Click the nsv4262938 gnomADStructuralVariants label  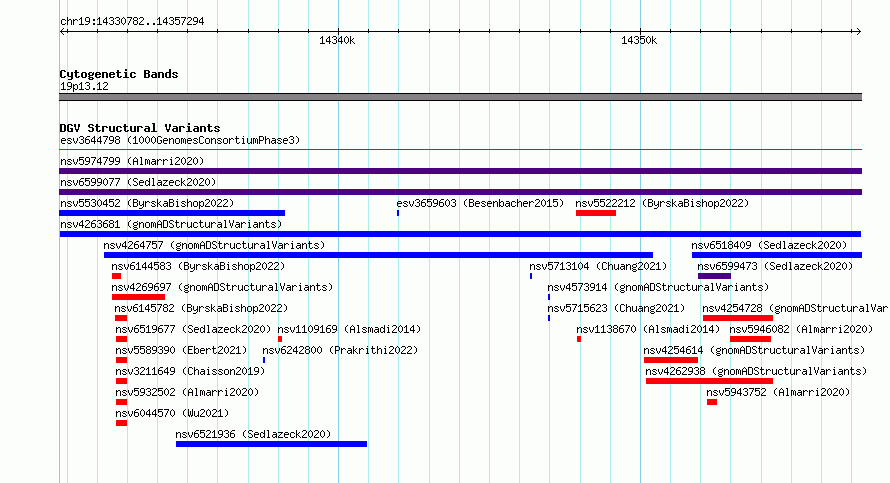[757, 371]
